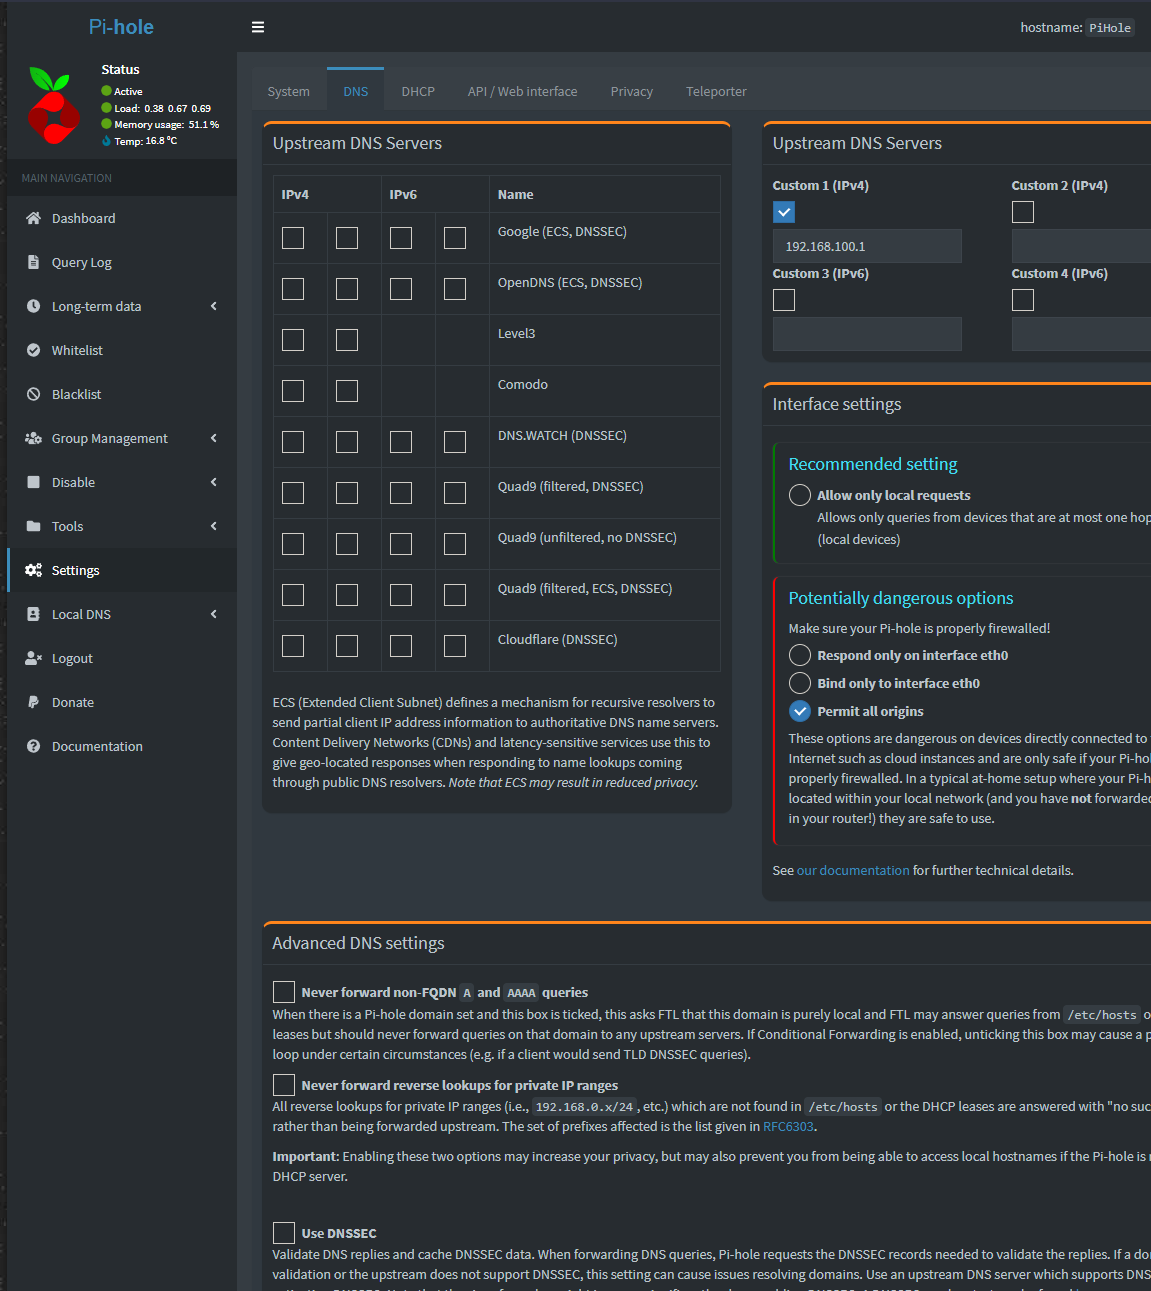Screen dimensions: 1151x1291
Task: Toggle the sidebar hamburger menu icon
Action: 258,27
